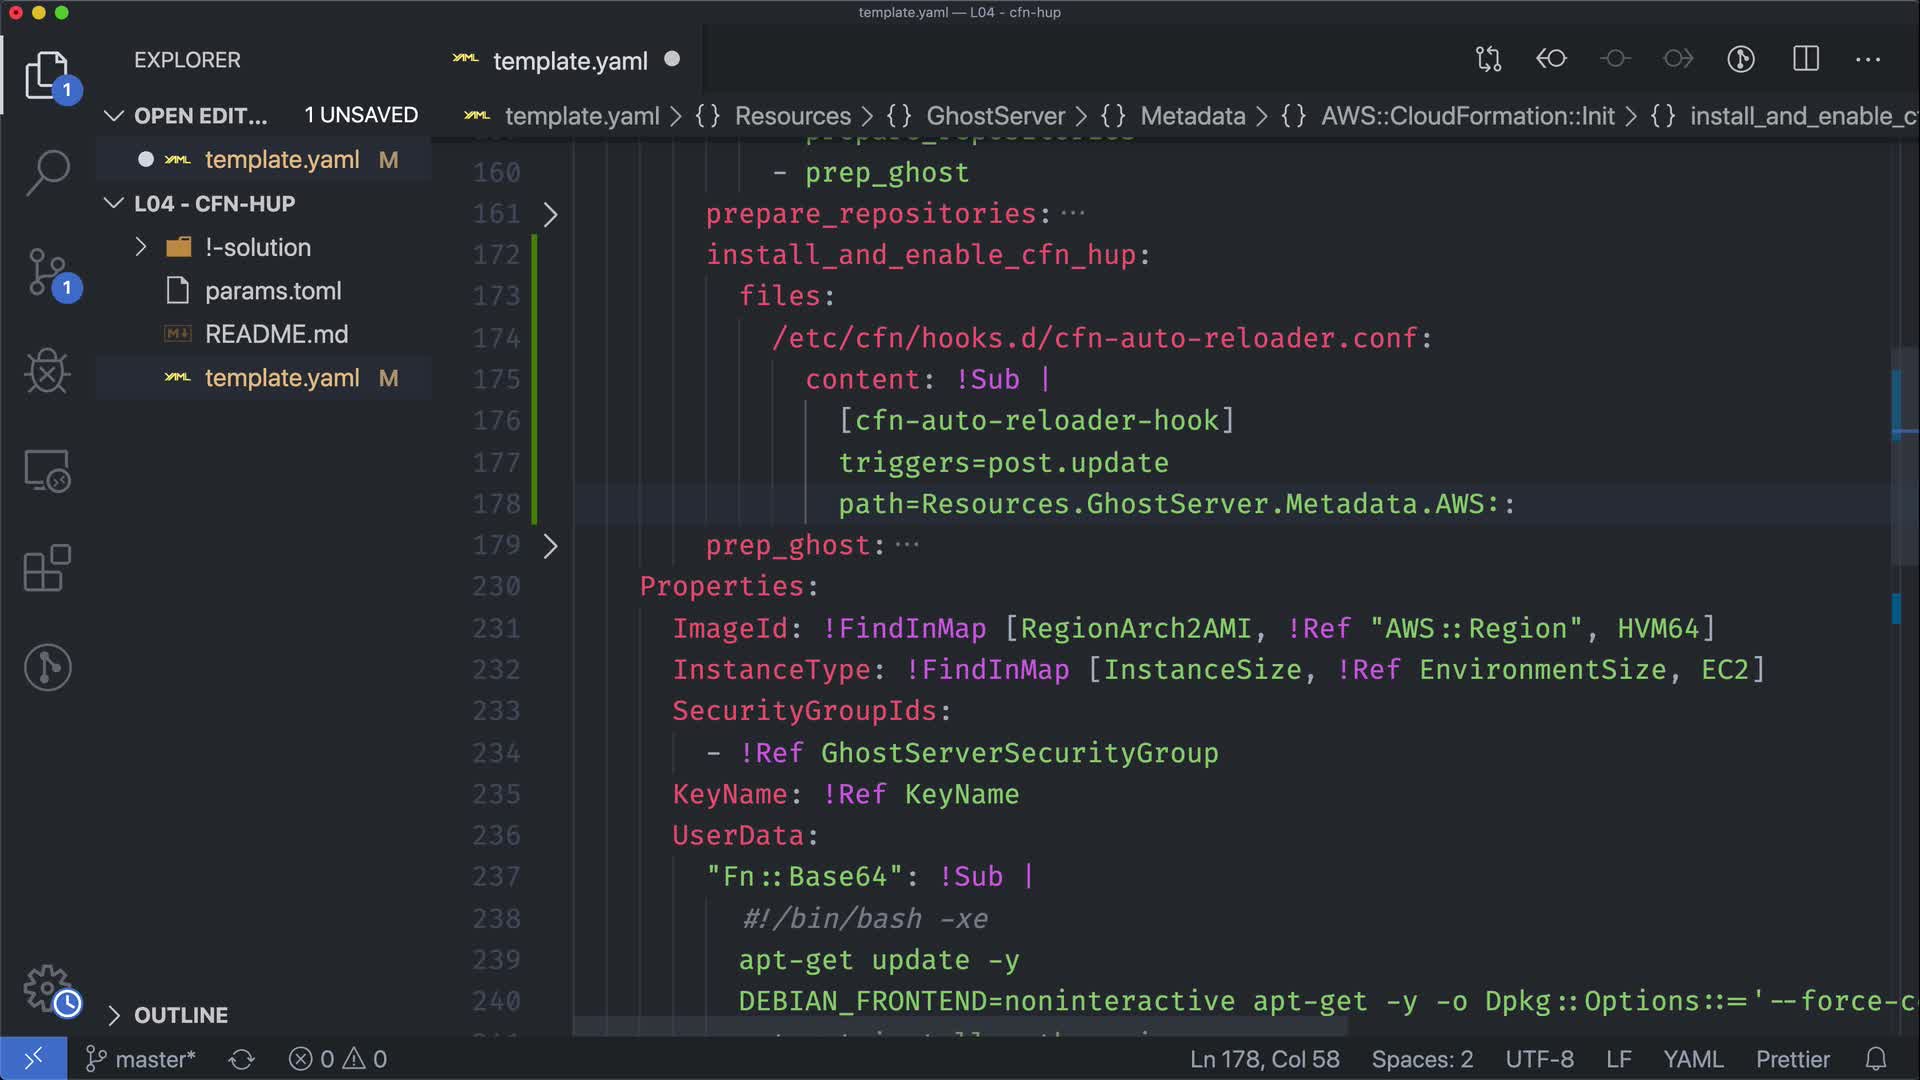Collapse the OPEN EDITORS section

114,116
